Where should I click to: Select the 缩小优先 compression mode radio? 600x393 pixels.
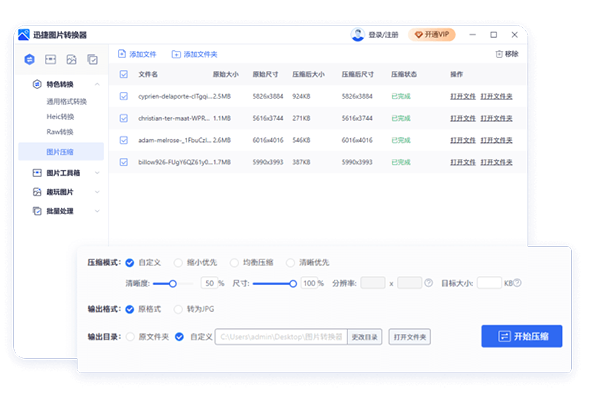point(178,263)
